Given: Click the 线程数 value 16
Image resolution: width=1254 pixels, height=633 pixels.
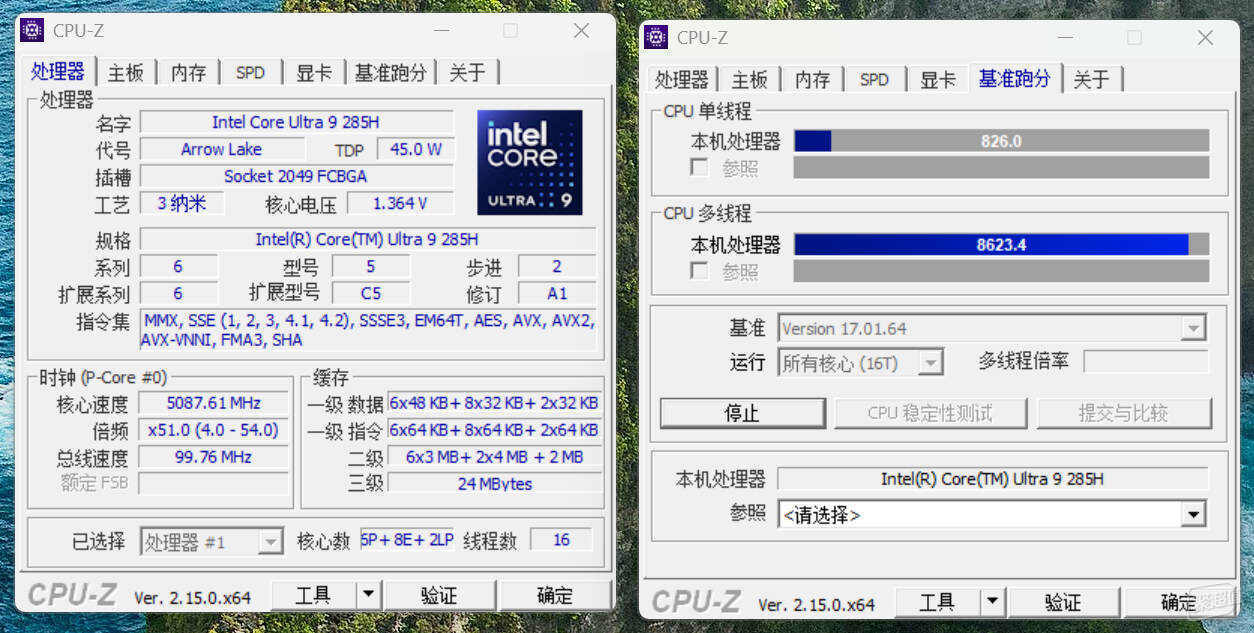Looking at the screenshot, I should tap(561, 540).
